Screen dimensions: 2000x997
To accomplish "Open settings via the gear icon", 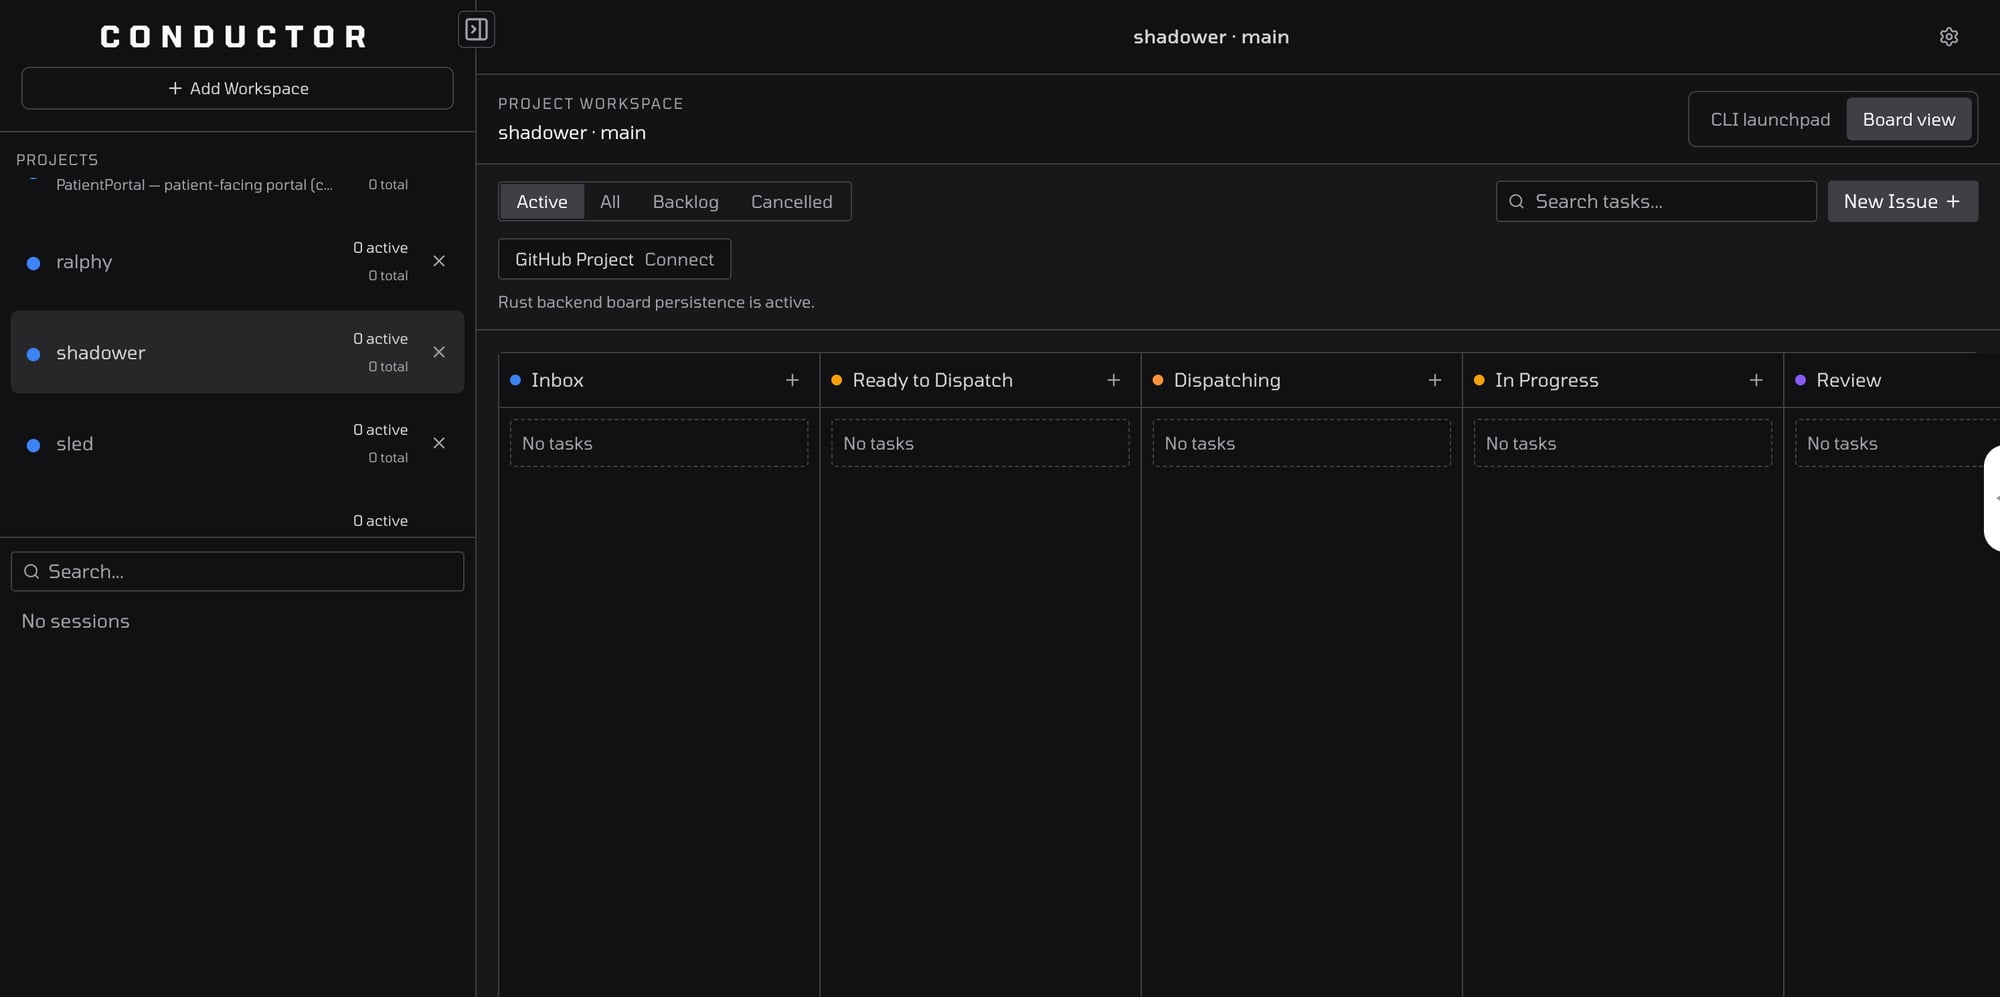I will [1948, 37].
